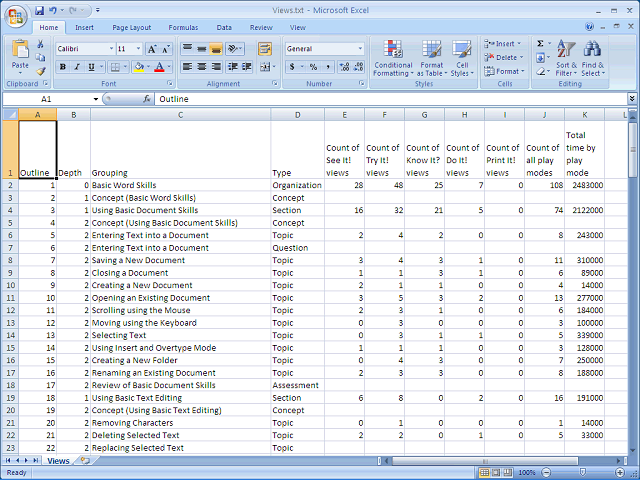Switch to the Page Layout tab
Image resolution: width=640 pixels, height=480 pixels.
pyautogui.click(x=132, y=28)
